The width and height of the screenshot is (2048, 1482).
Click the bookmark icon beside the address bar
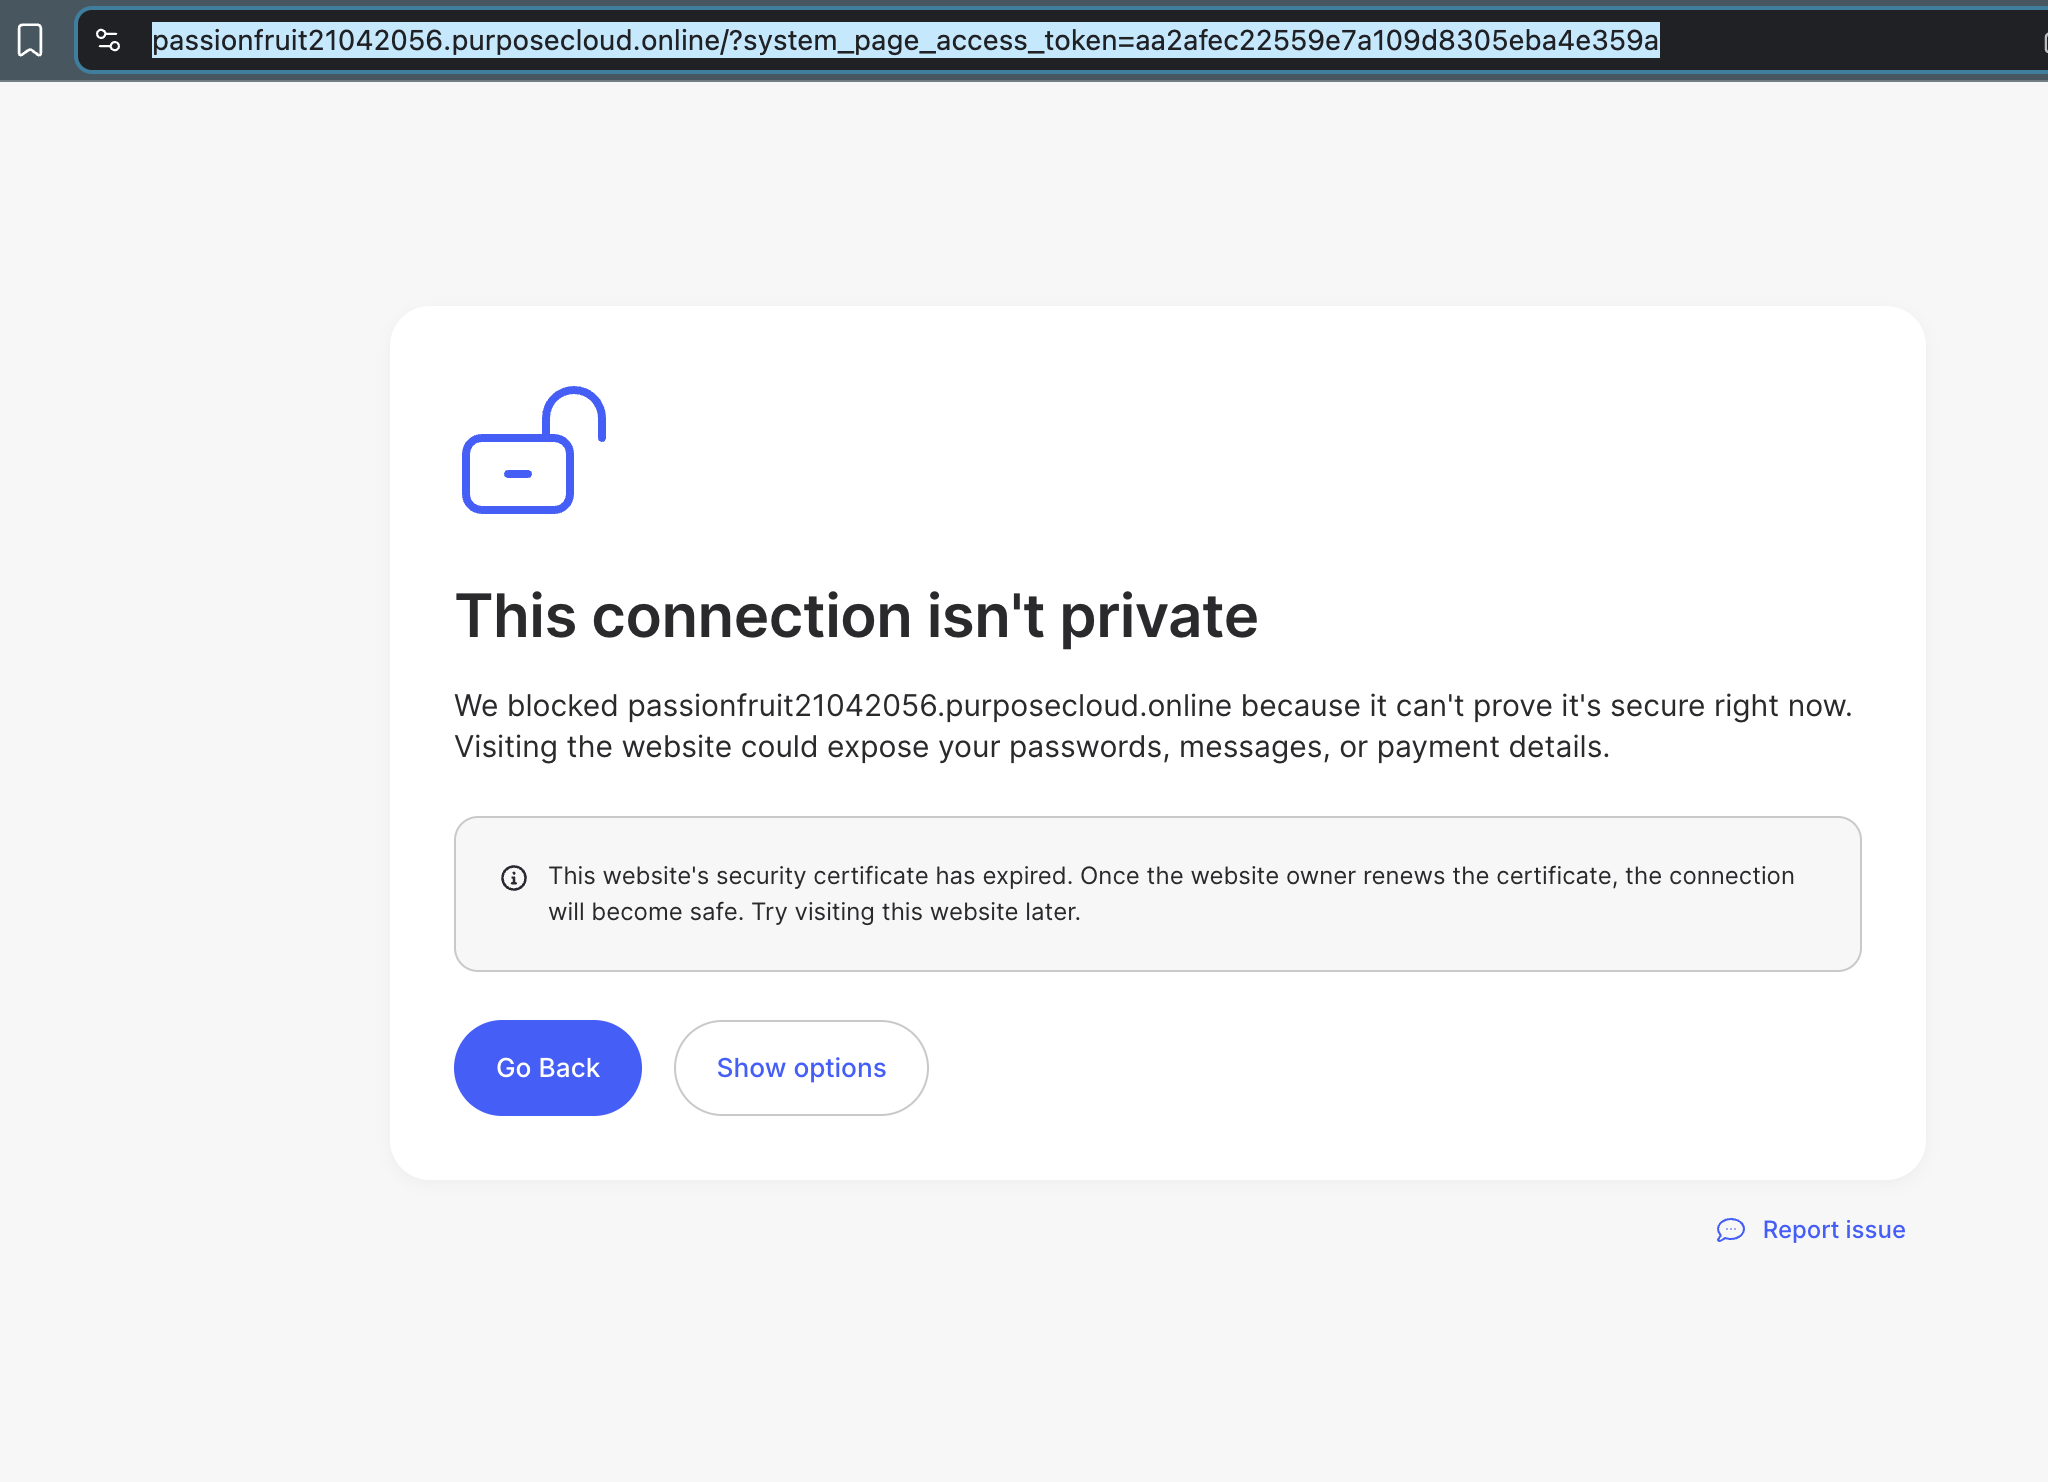[x=30, y=40]
